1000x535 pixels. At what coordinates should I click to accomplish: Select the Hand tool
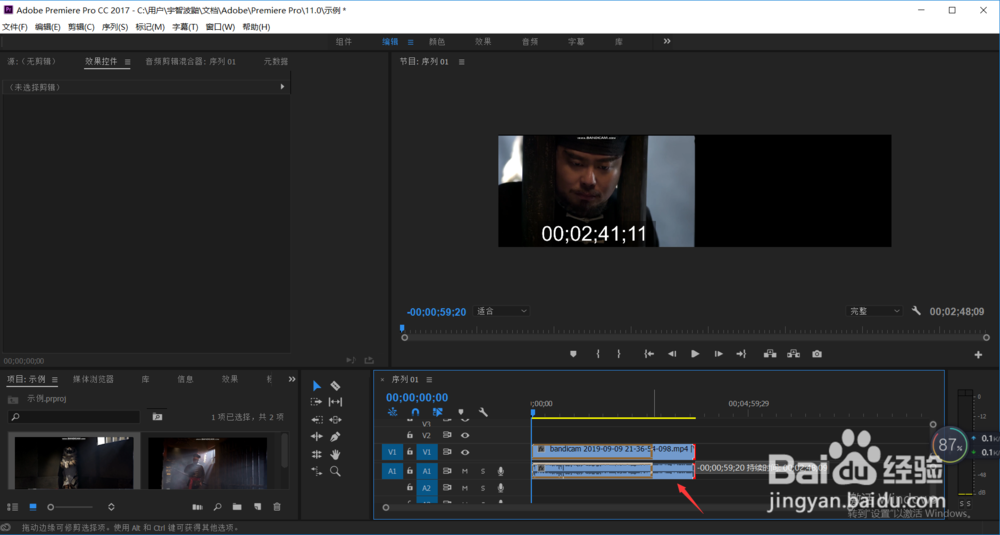[335, 454]
